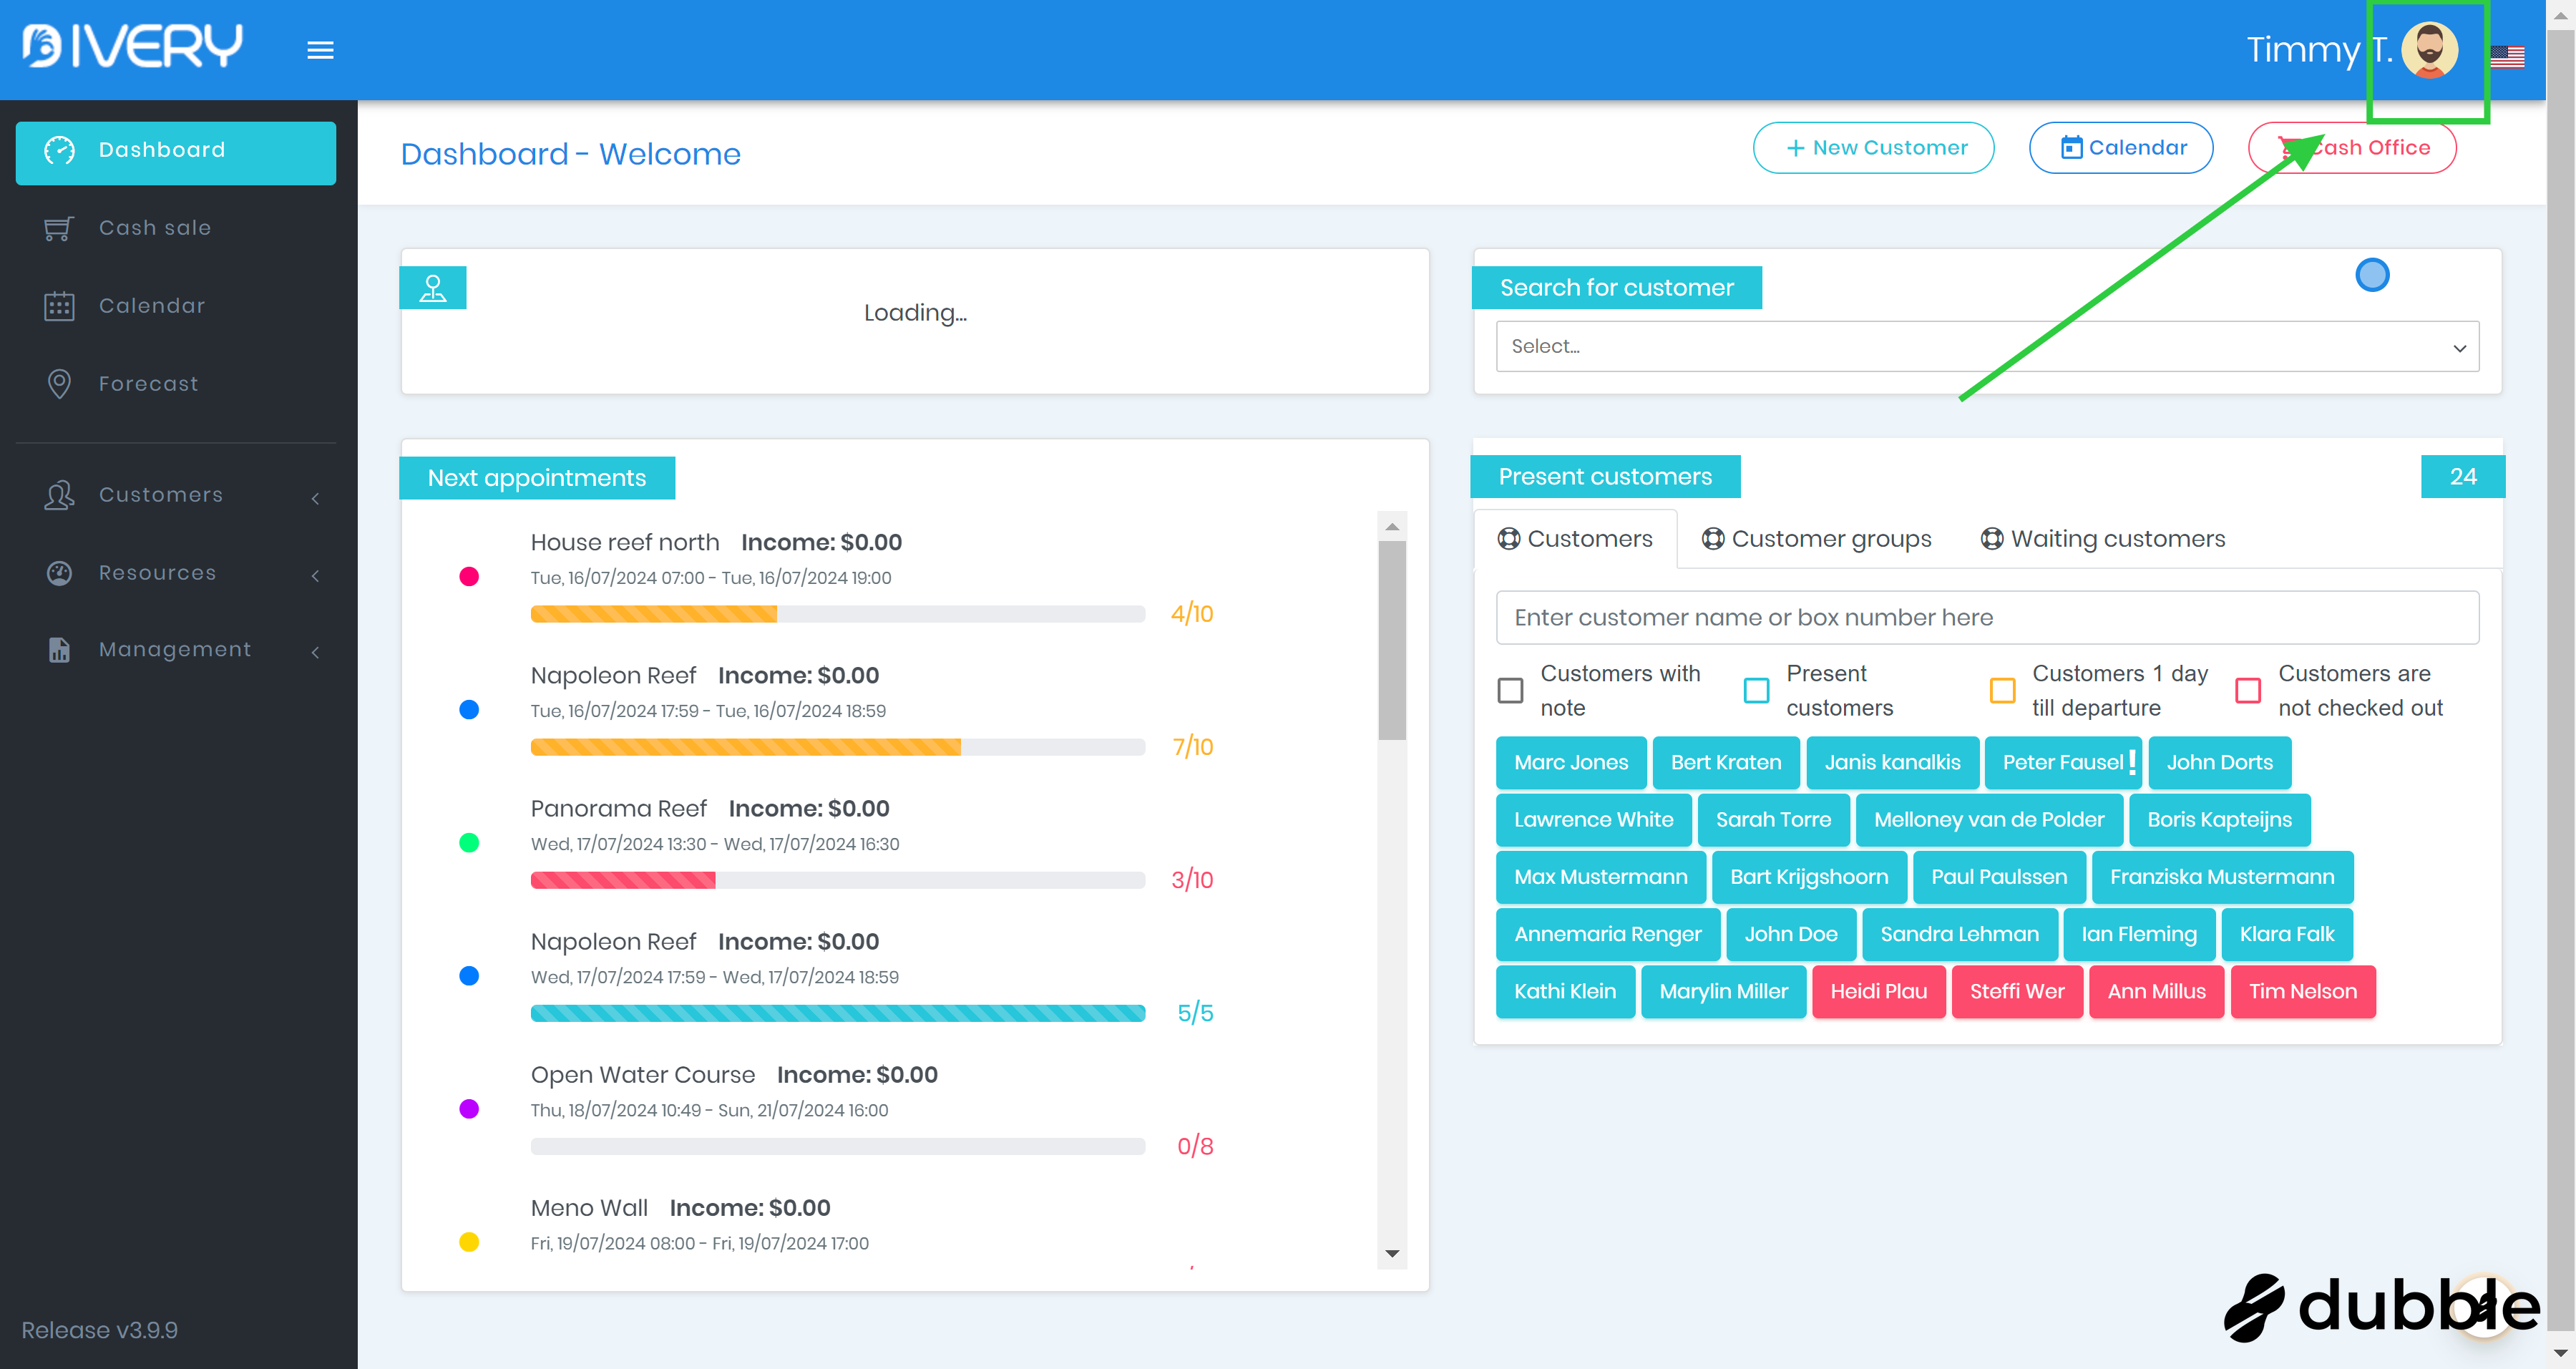Toggle Present customers checkbox
2576x1369 pixels.
coord(1756,690)
